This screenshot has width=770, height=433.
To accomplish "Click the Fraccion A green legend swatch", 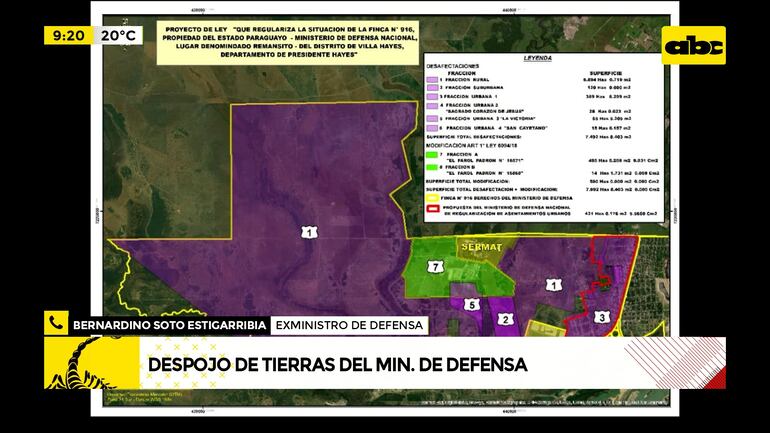I will point(430,155).
